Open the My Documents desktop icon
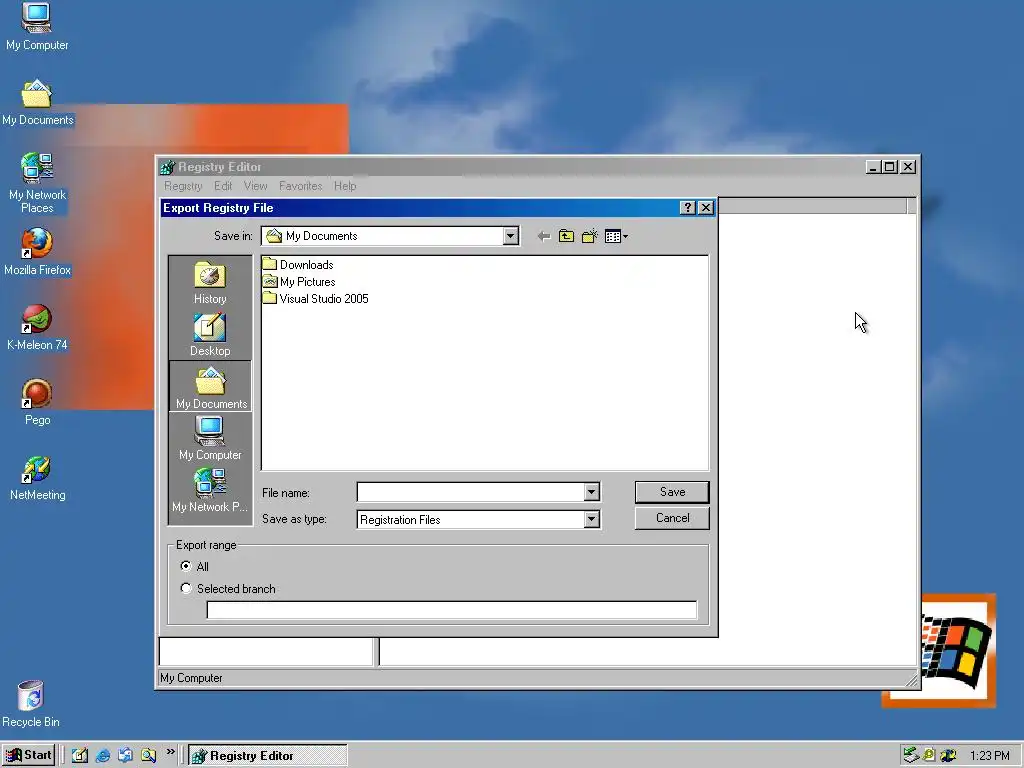Screen dimensions: 1024x768 [37, 103]
